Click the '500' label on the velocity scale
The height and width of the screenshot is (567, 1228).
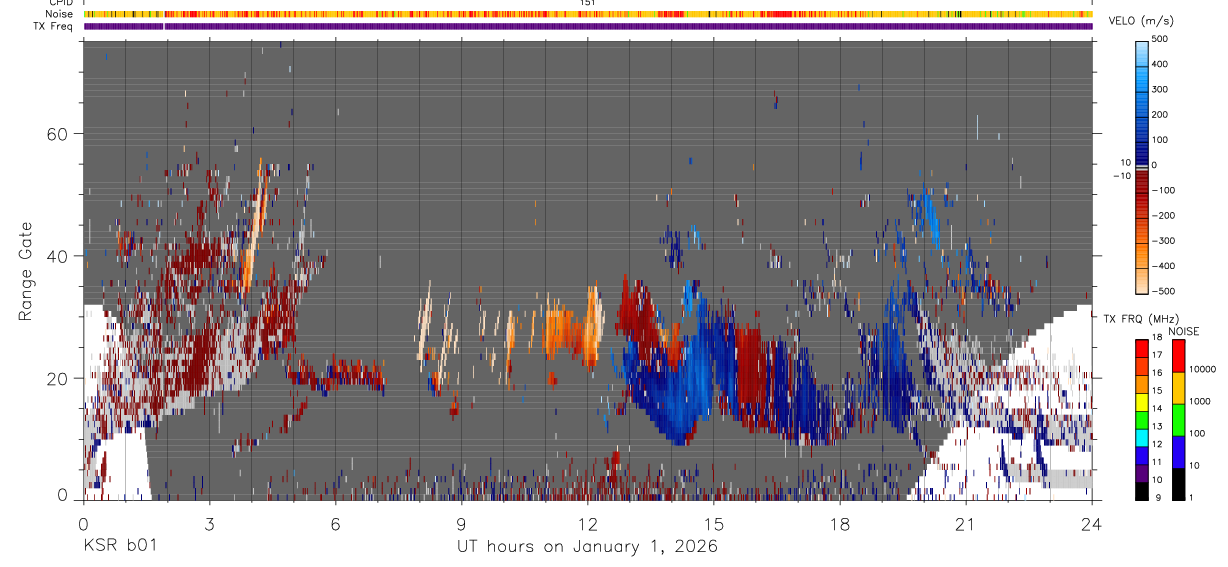point(1160,39)
